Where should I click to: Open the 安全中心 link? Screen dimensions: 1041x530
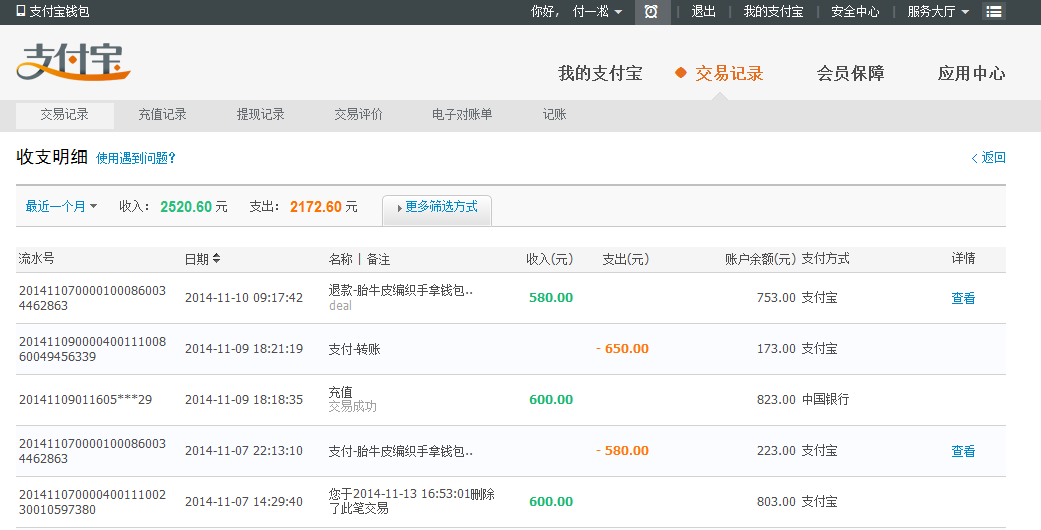tap(855, 12)
